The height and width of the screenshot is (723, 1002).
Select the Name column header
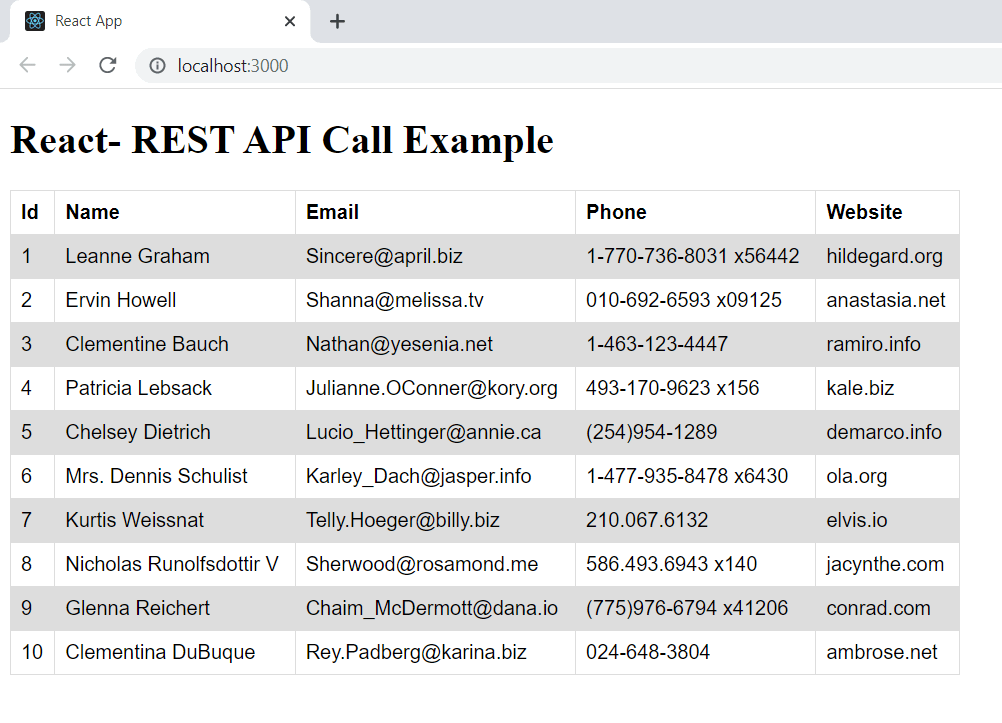click(92, 212)
